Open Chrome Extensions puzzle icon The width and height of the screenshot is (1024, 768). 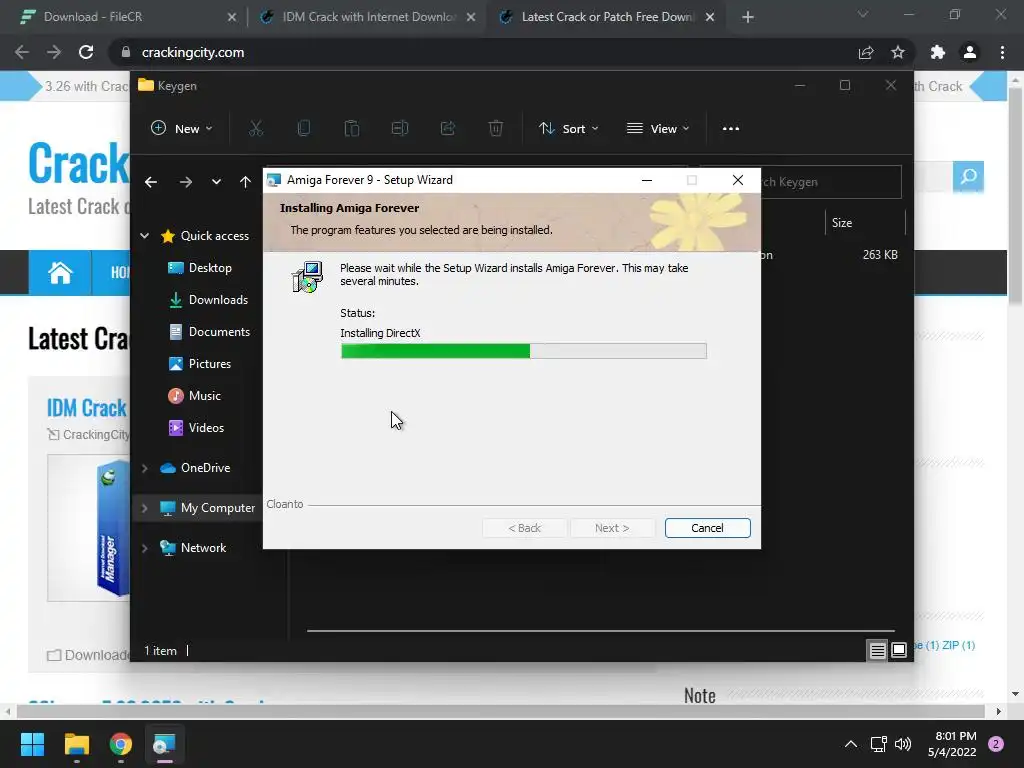coord(938,52)
